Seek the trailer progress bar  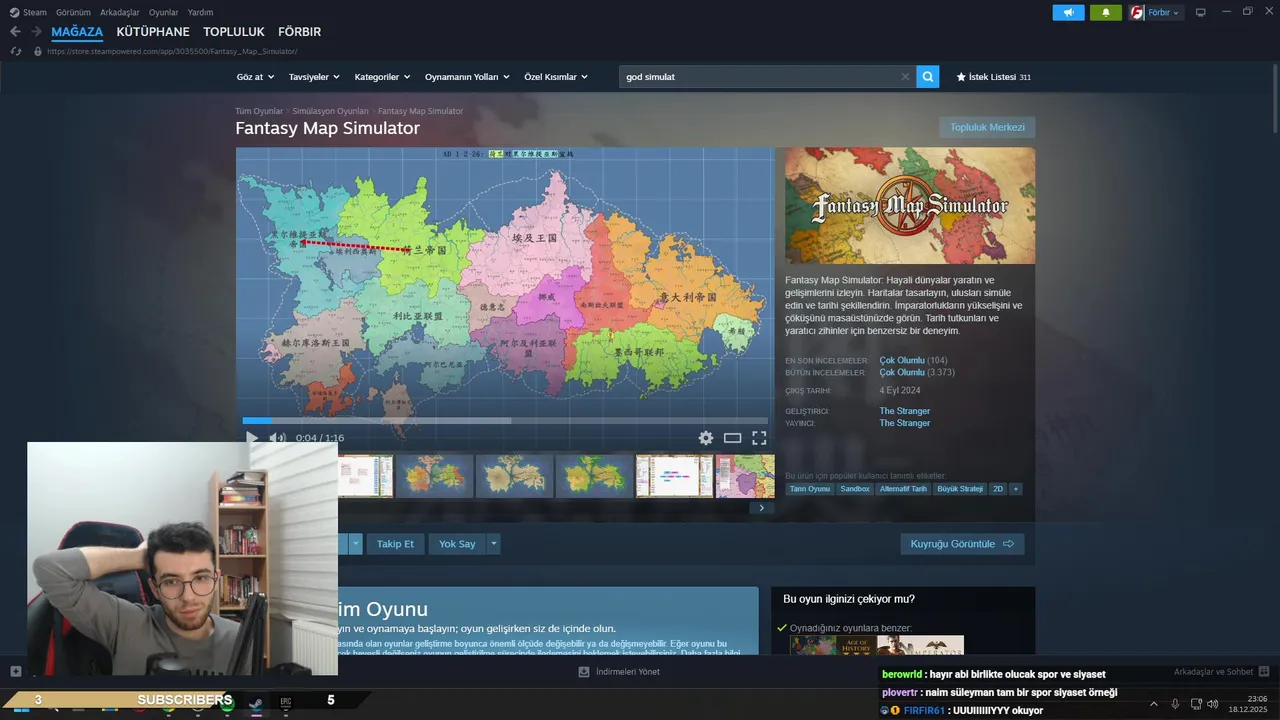click(505, 421)
